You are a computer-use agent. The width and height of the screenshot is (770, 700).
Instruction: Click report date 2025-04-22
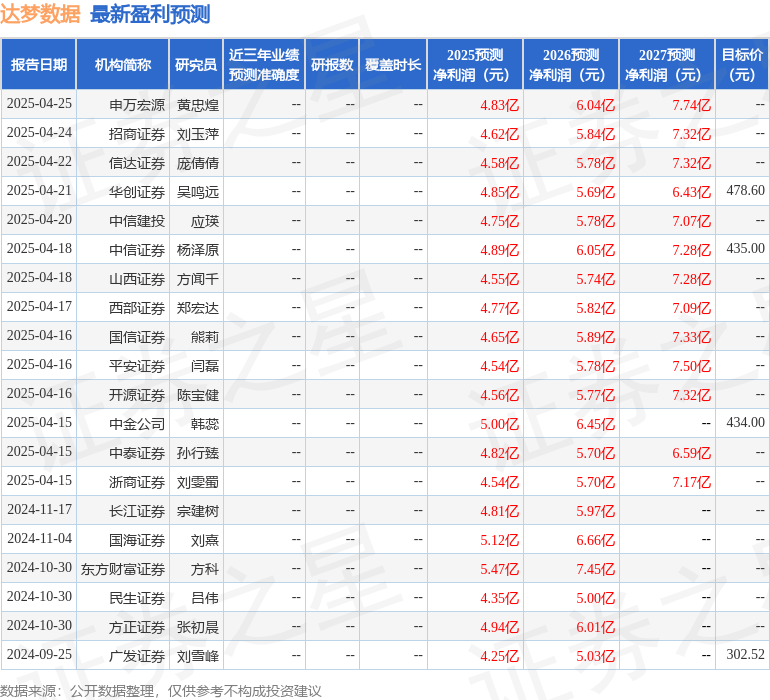point(39,161)
